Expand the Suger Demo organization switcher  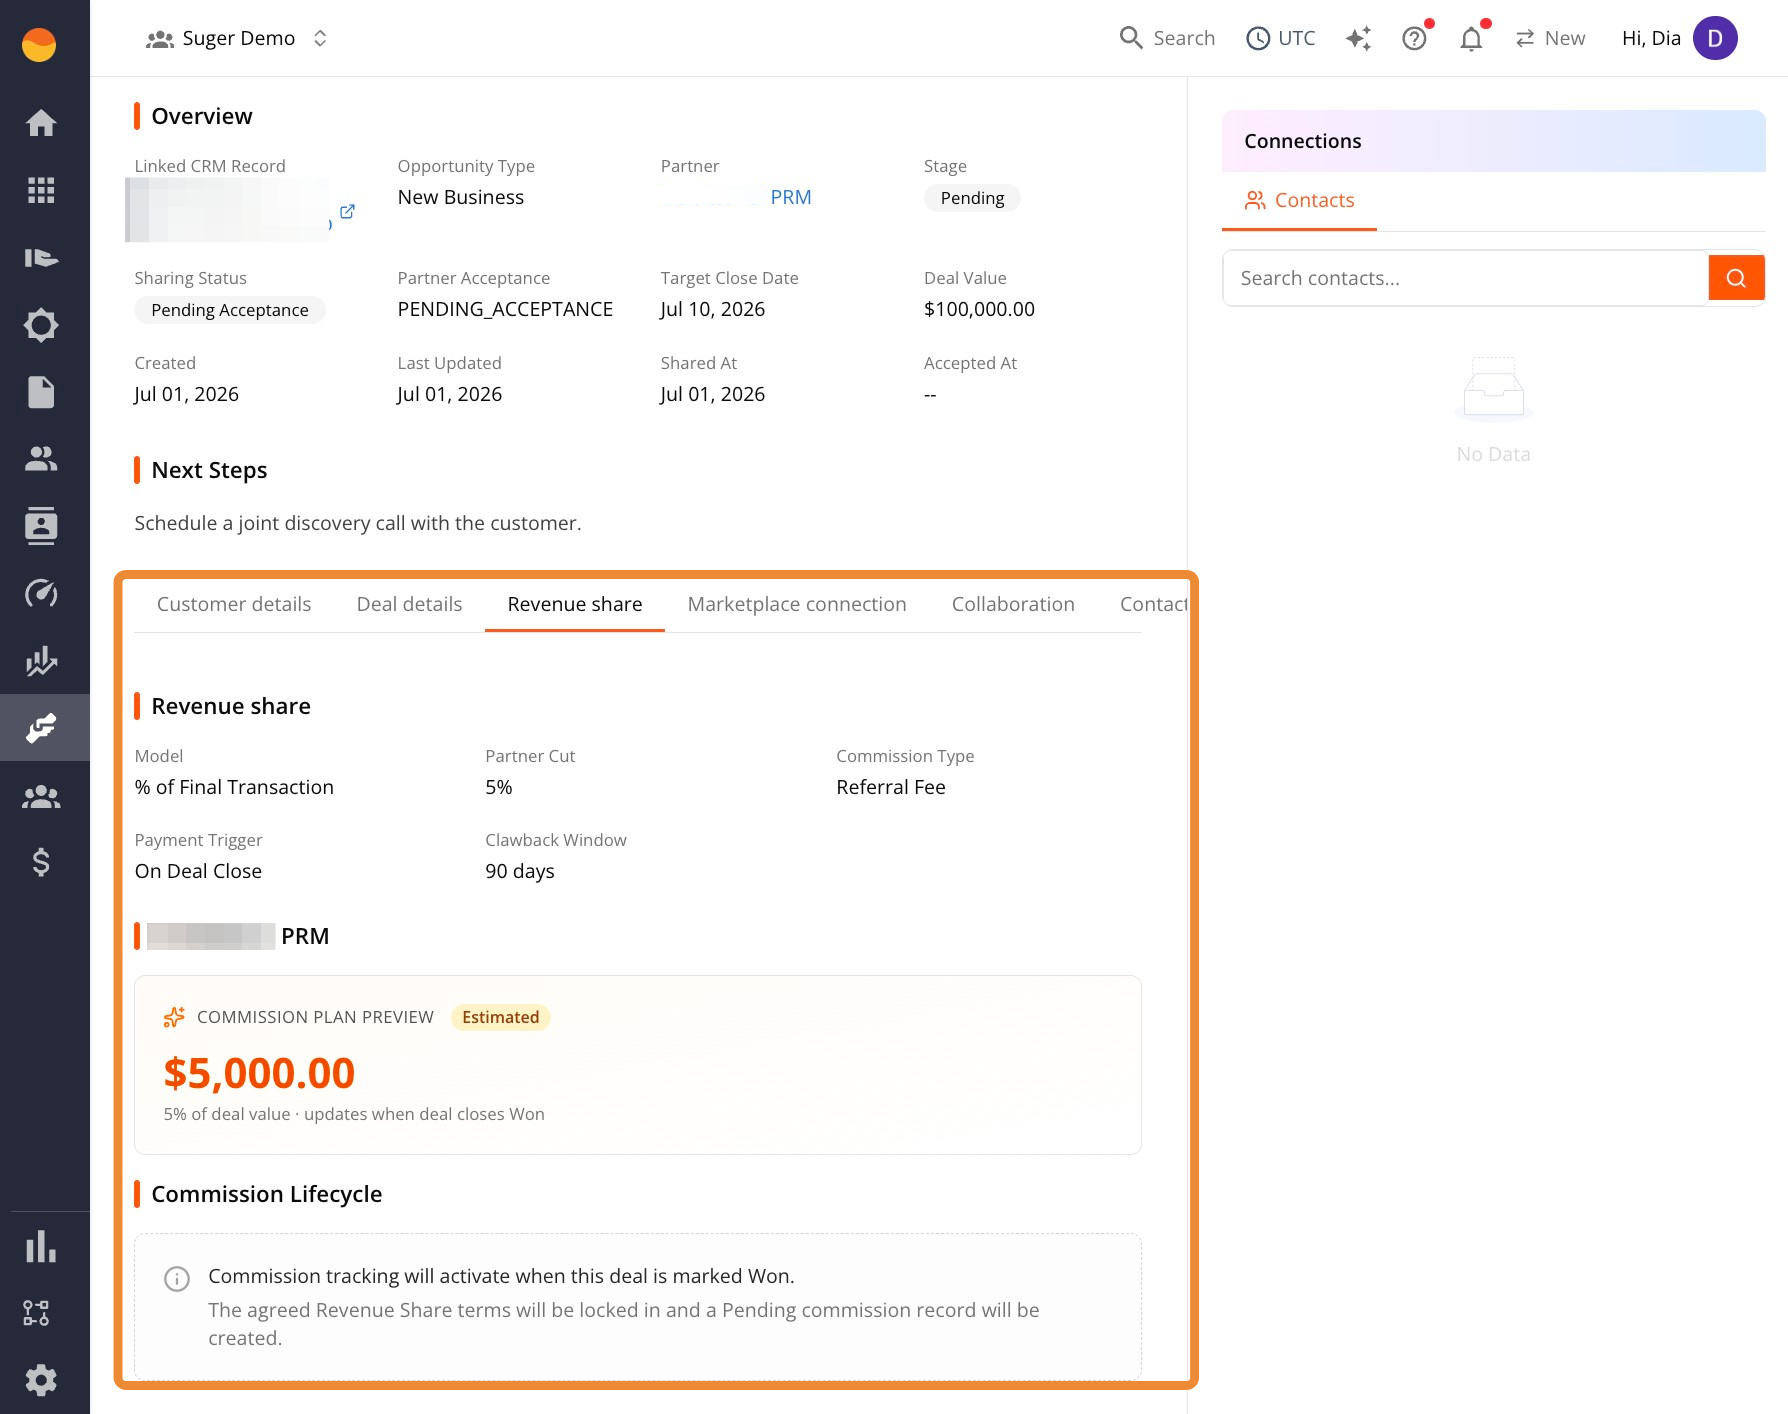pyautogui.click(x=237, y=38)
